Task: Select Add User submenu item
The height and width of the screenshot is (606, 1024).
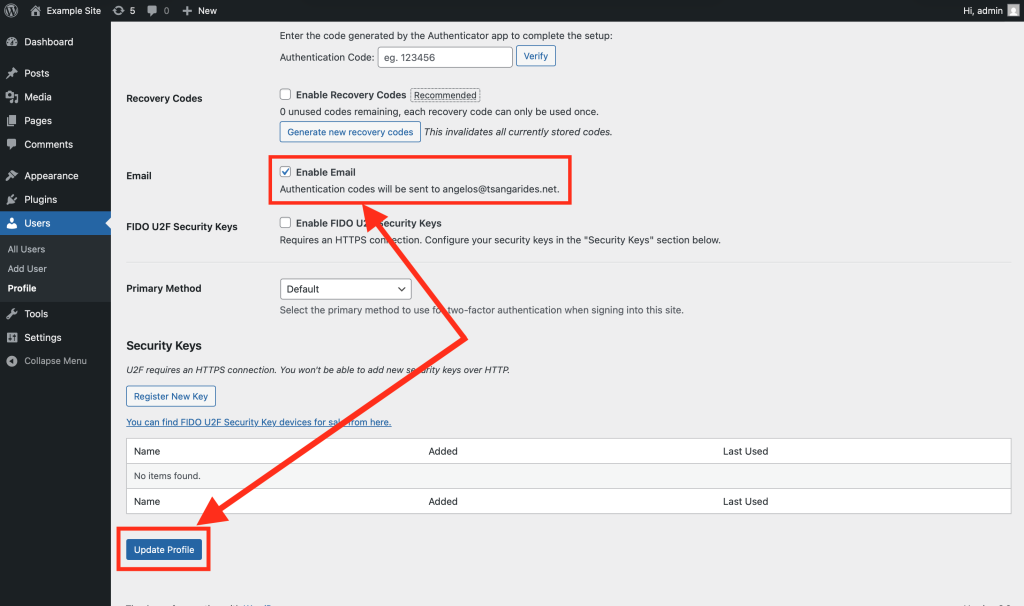Action: 27,269
